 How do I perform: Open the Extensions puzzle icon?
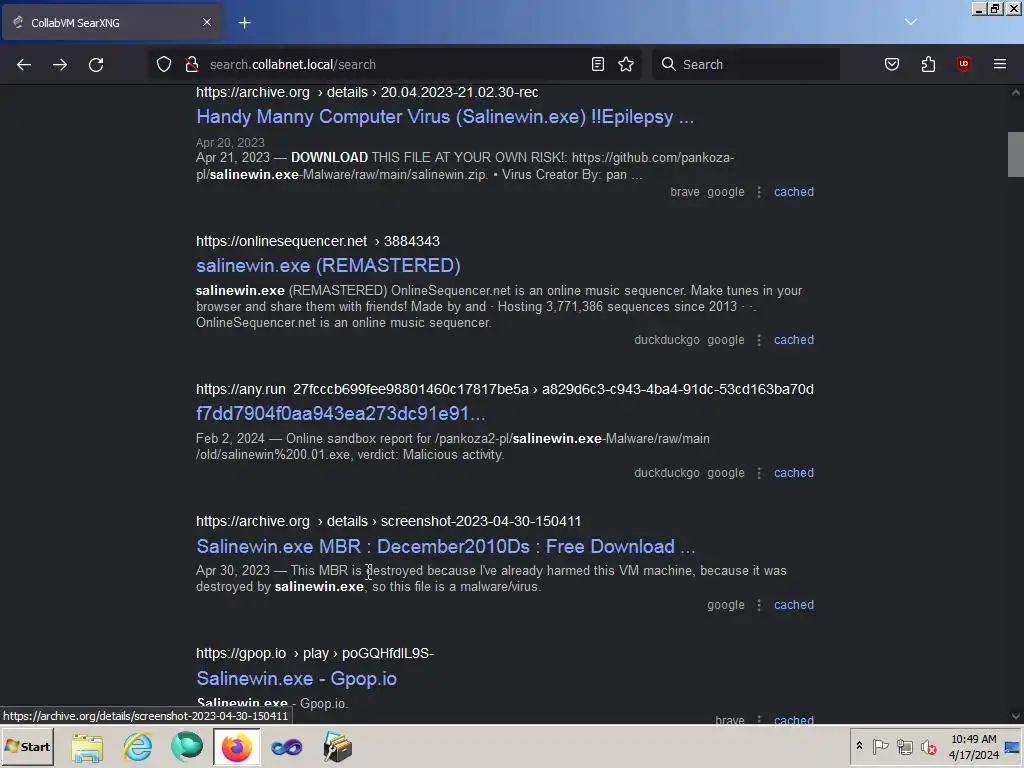928,64
